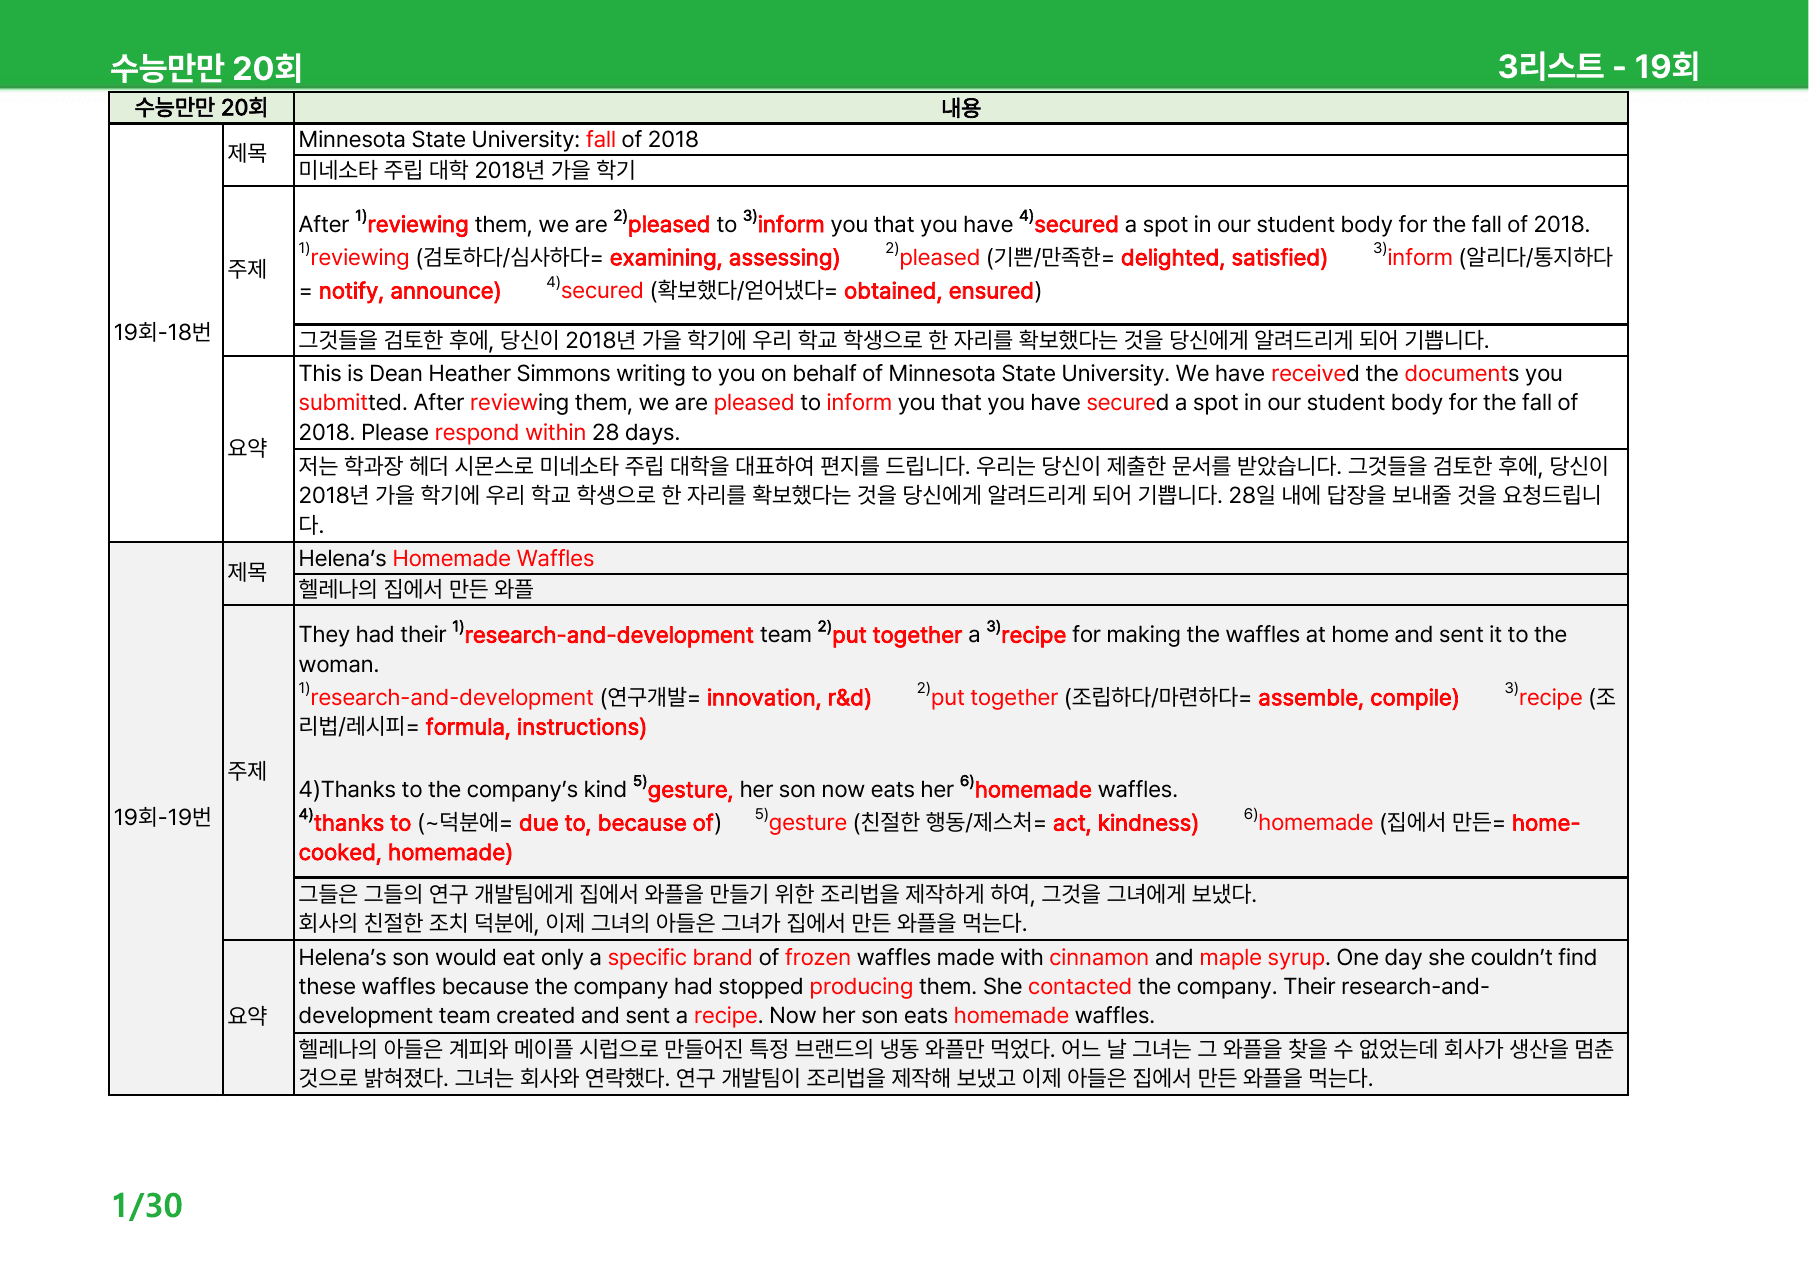Click the Helena's Homemade Waffles title text
Screen dimensions: 1809x1279
coord(446,558)
